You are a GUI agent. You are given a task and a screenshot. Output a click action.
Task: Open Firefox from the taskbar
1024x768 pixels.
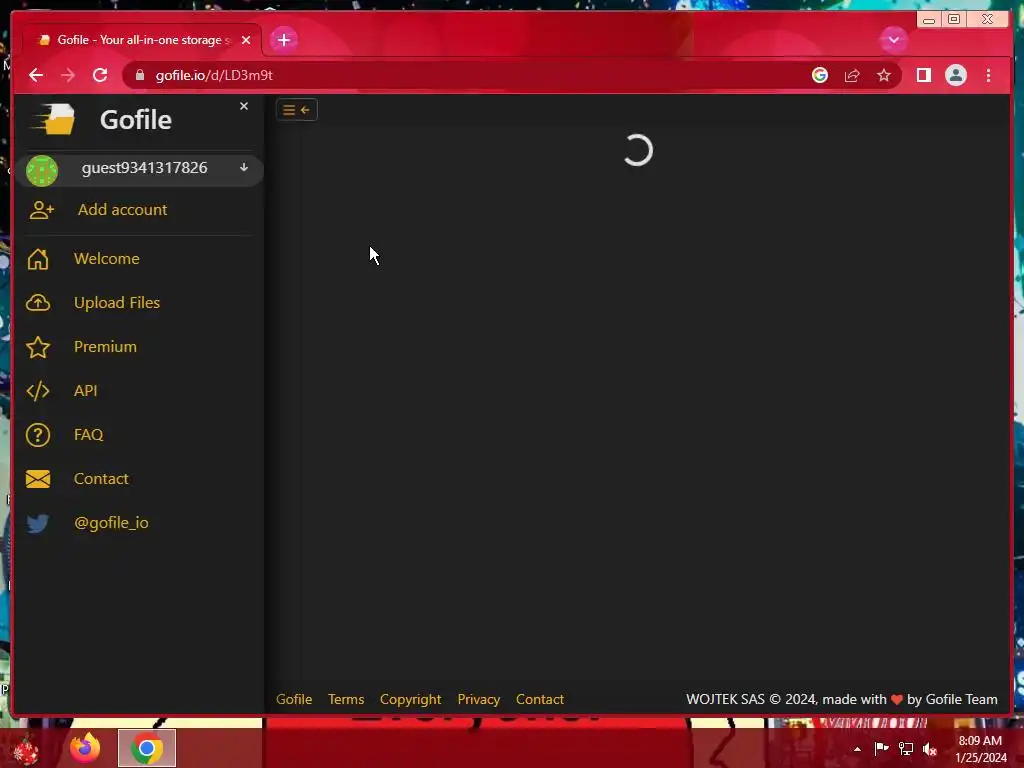[x=86, y=748]
